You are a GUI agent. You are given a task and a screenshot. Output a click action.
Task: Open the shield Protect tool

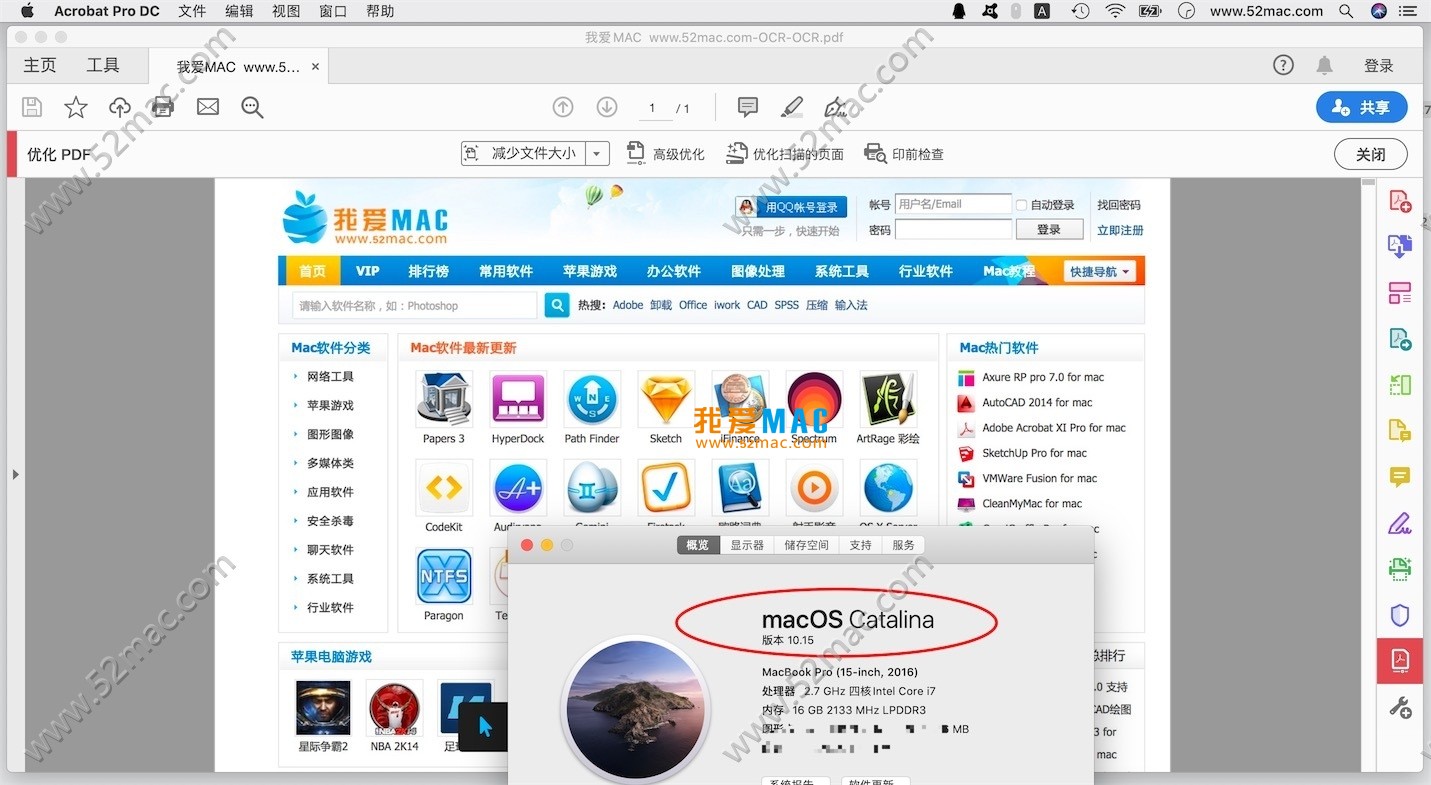pos(1400,615)
